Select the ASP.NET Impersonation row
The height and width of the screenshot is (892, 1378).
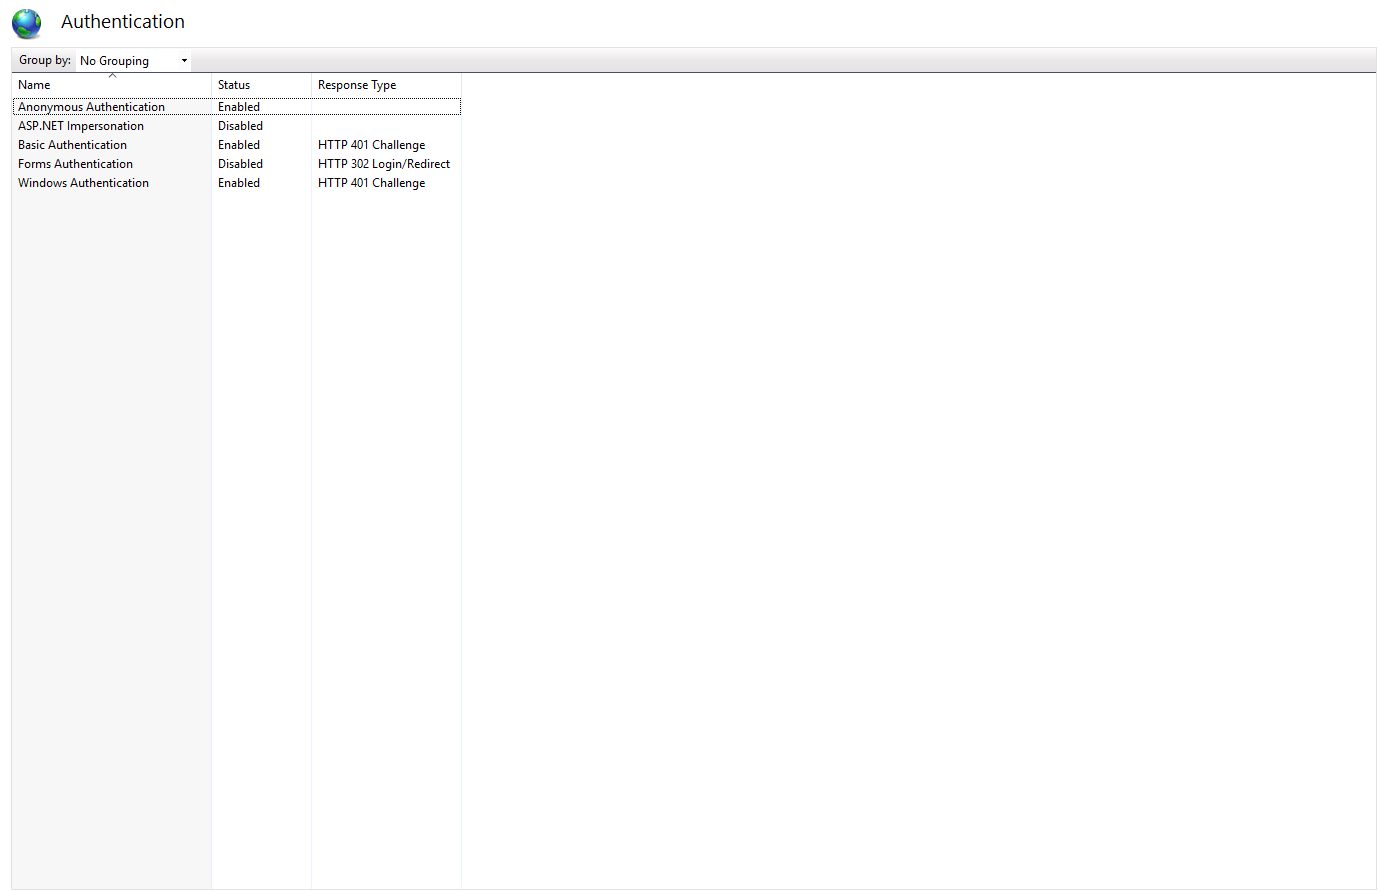click(237, 126)
